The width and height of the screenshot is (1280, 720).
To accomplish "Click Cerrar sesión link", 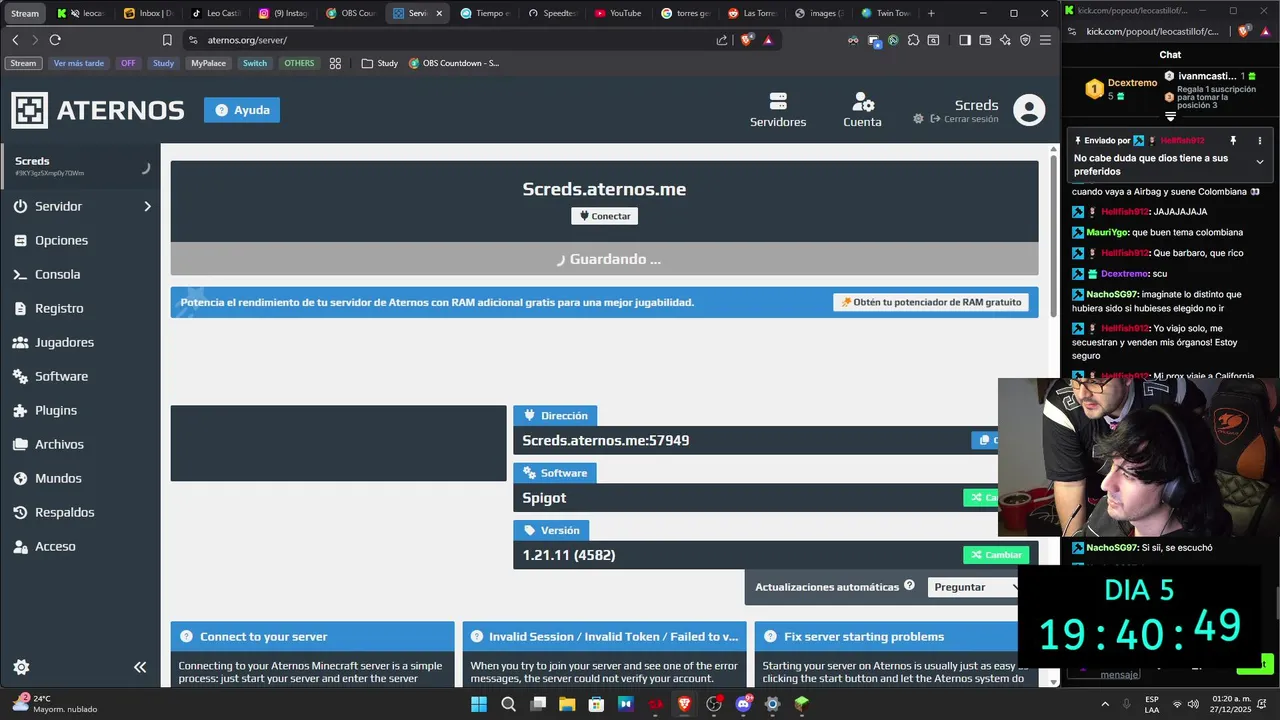I will click(964, 119).
